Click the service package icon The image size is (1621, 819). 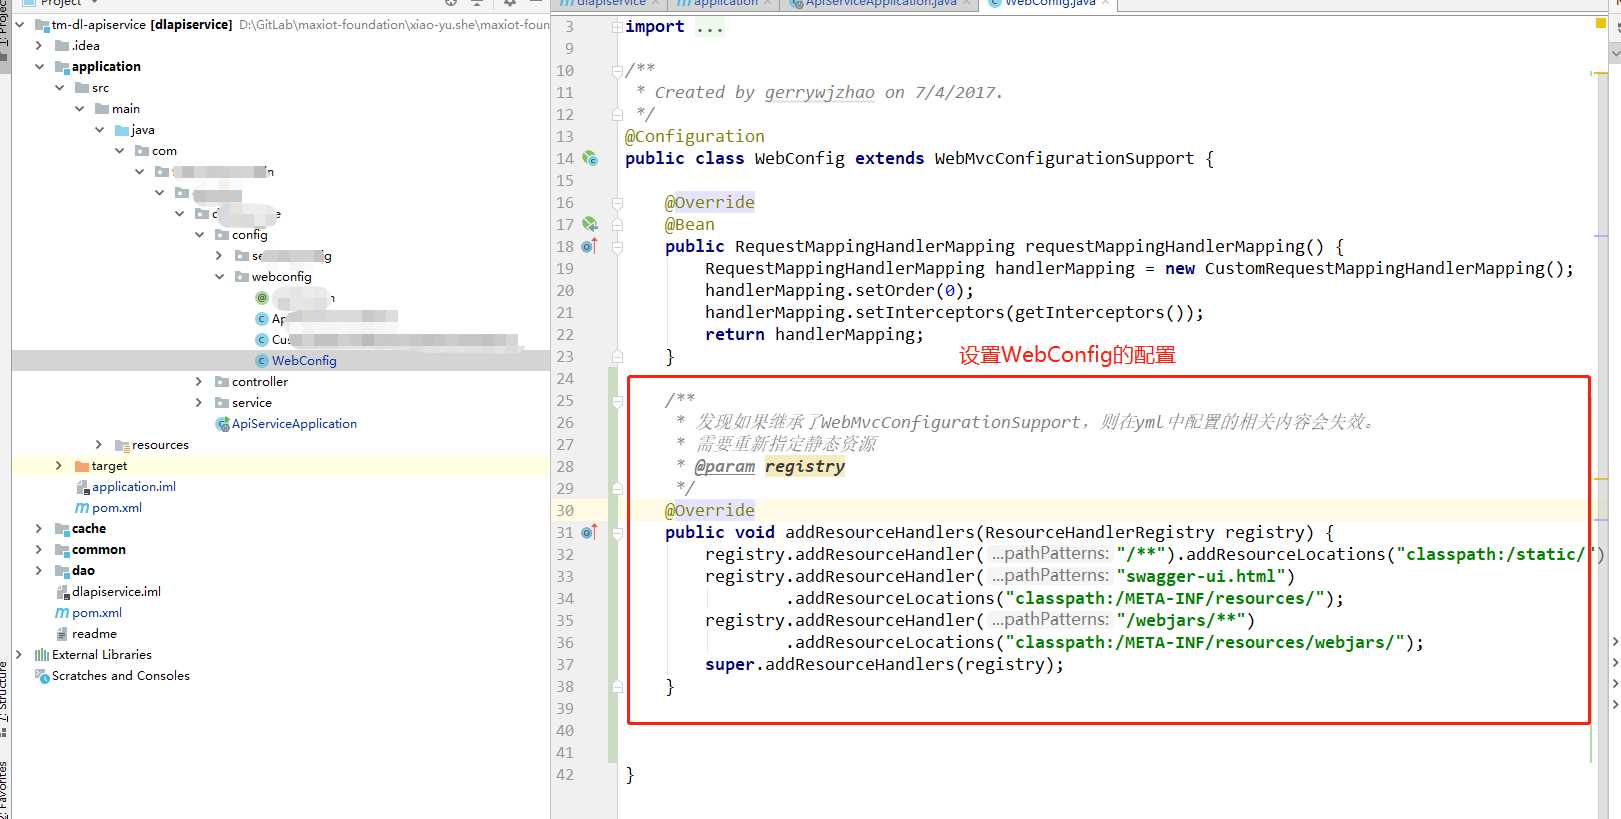[222, 403]
